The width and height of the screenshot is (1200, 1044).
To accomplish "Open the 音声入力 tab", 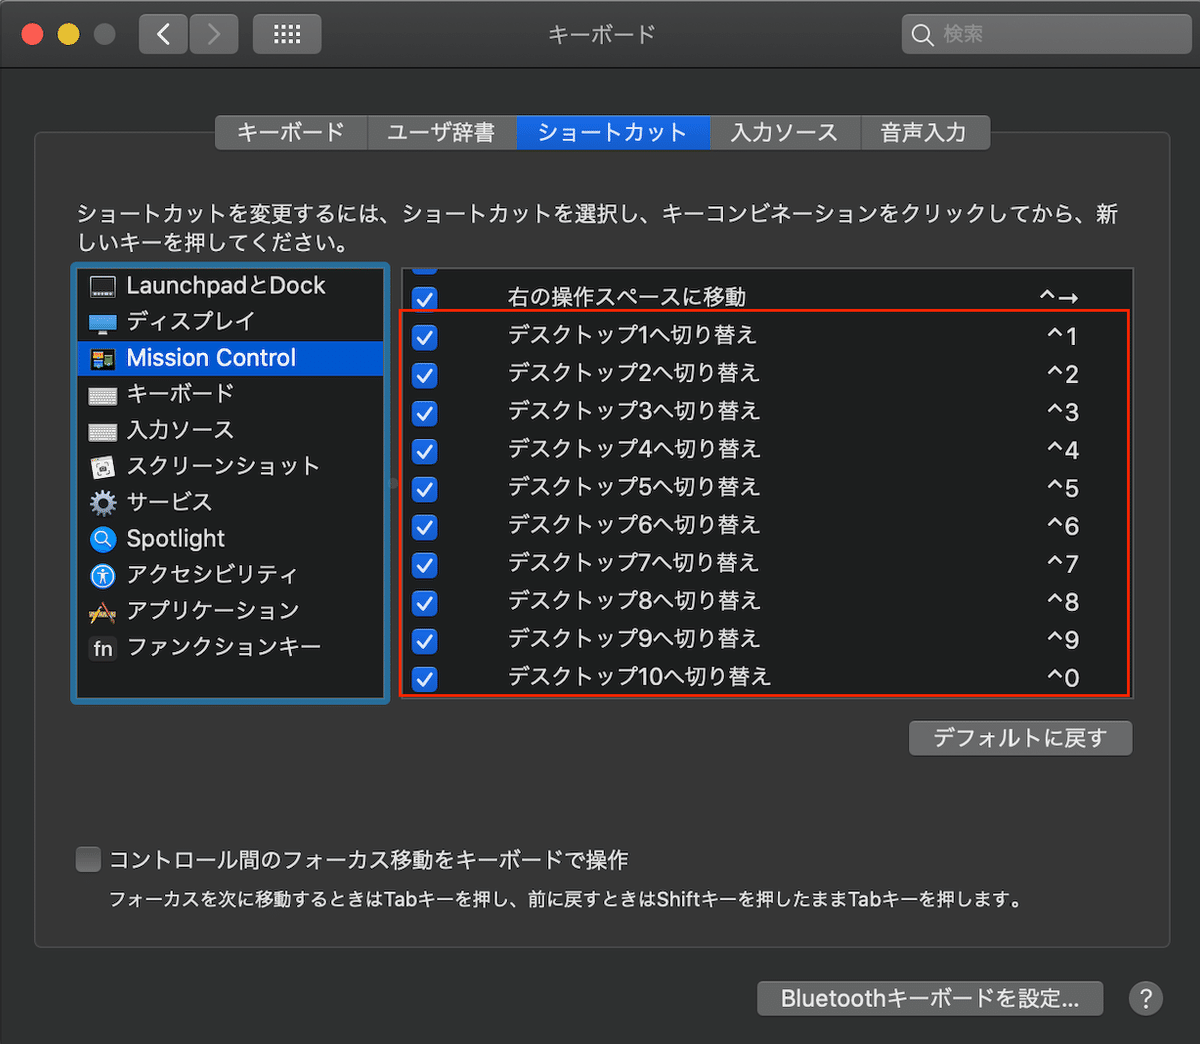I will (924, 132).
